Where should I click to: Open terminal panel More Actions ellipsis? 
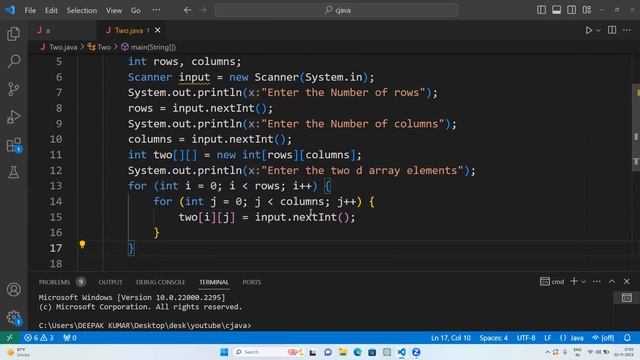pyautogui.click(x=597, y=281)
